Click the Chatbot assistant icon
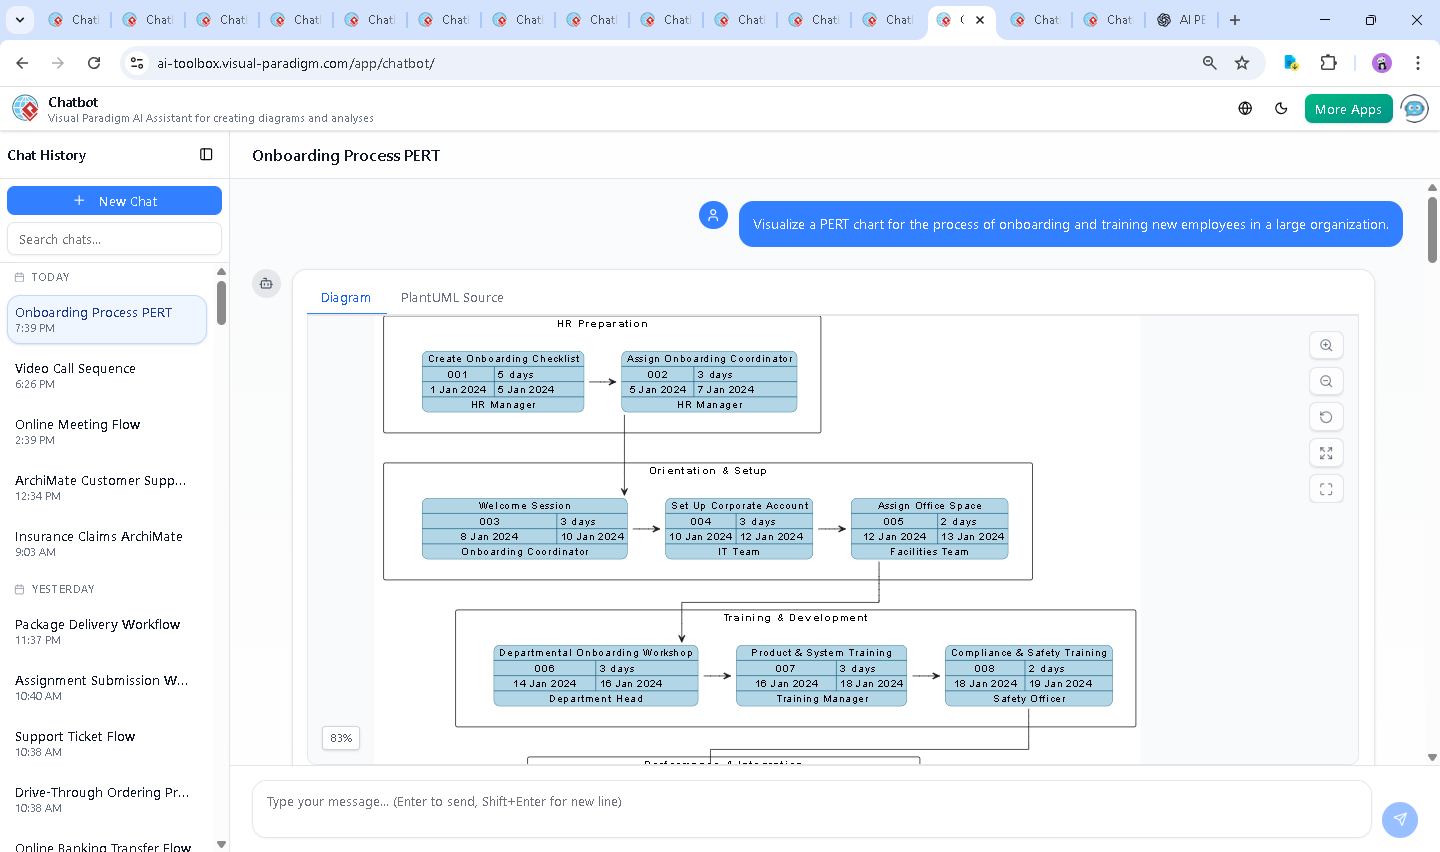Viewport: 1440px width, 852px height. pos(1414,108)
